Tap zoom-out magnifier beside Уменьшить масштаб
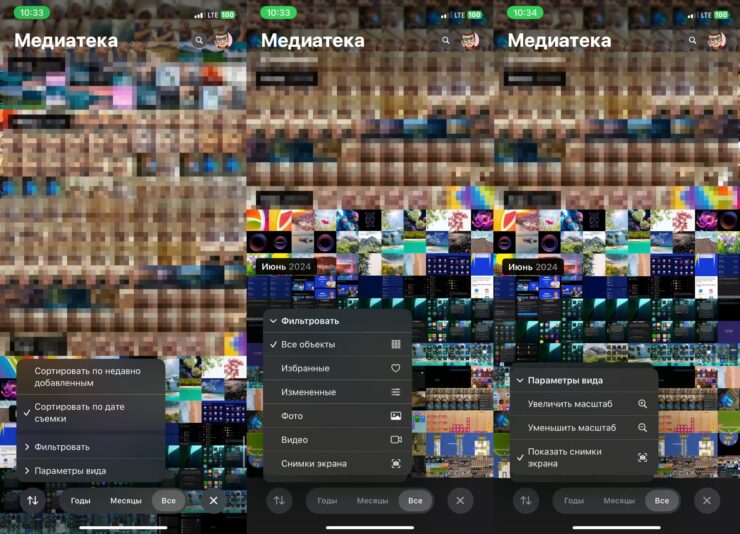Image resolution: width=740 pixels, height=534 pixels. [642, 427]
